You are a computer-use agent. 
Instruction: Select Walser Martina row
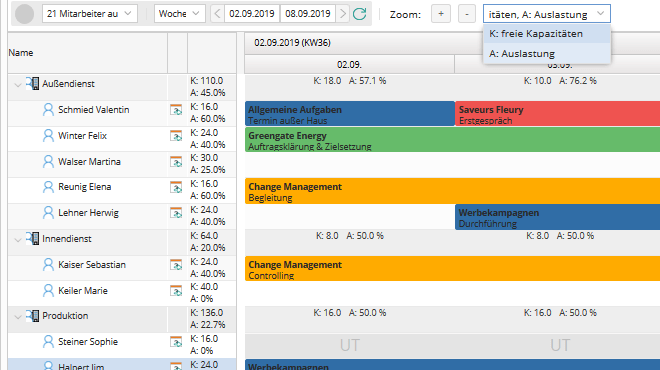tap(122, 165)
